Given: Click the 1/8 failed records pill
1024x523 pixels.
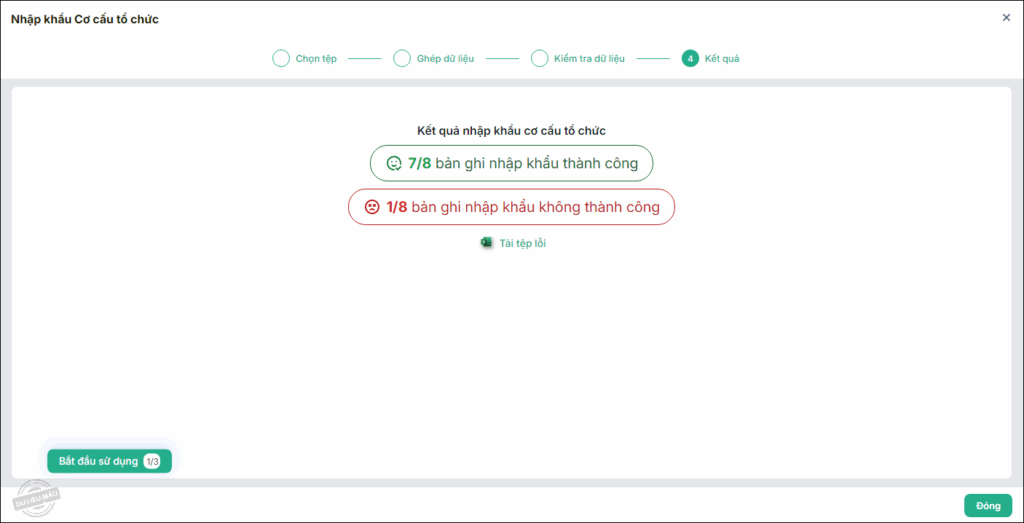Looking at the screenshot, I should [511, 207].
